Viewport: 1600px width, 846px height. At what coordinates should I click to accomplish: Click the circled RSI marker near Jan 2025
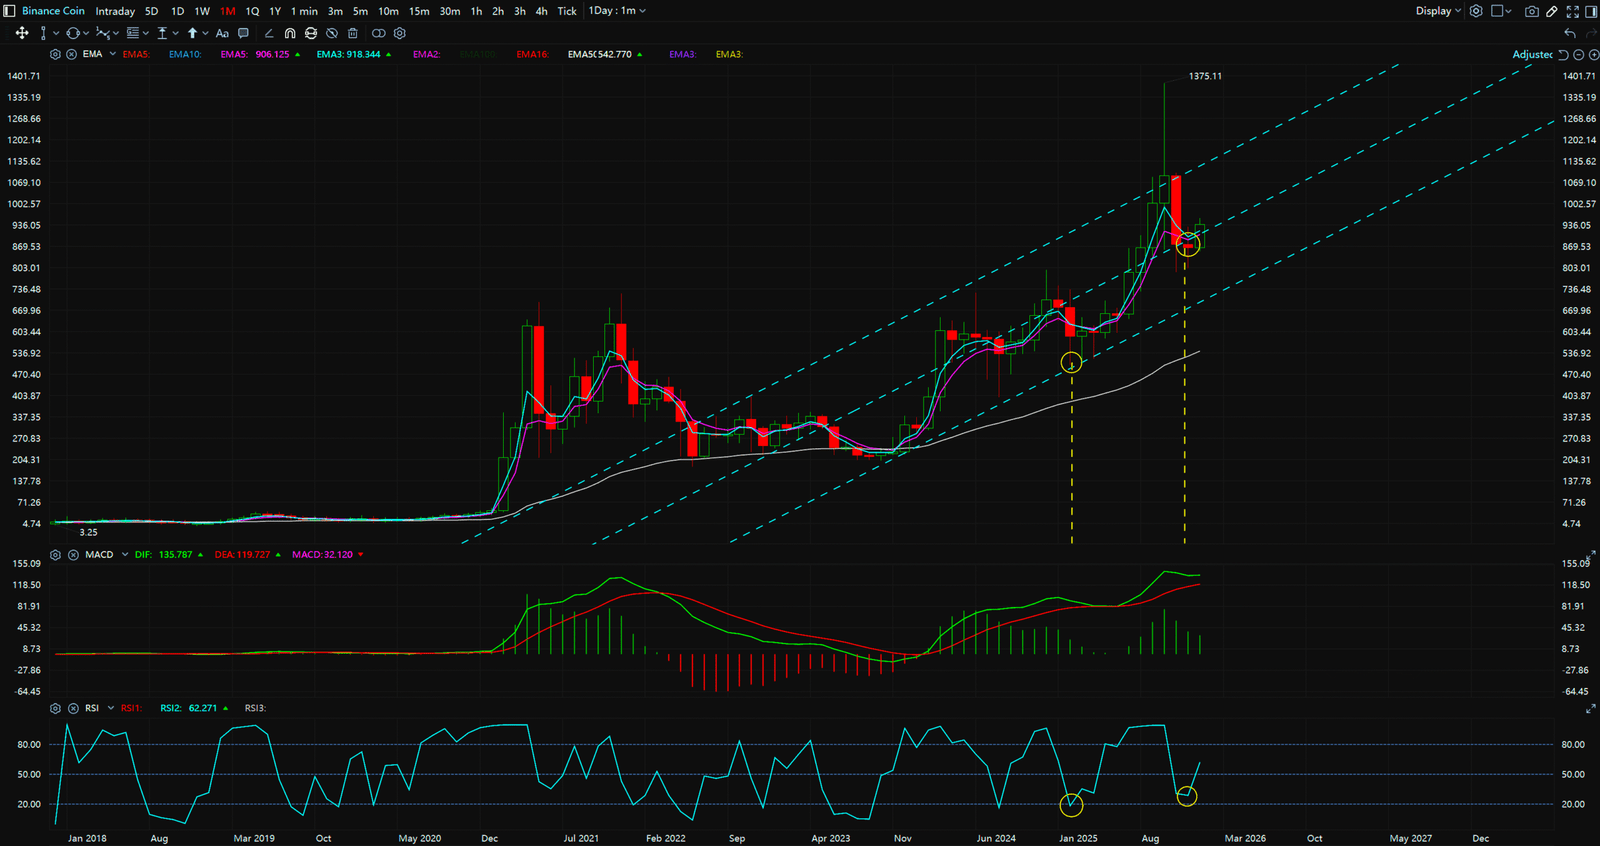tap(1071, 804)
